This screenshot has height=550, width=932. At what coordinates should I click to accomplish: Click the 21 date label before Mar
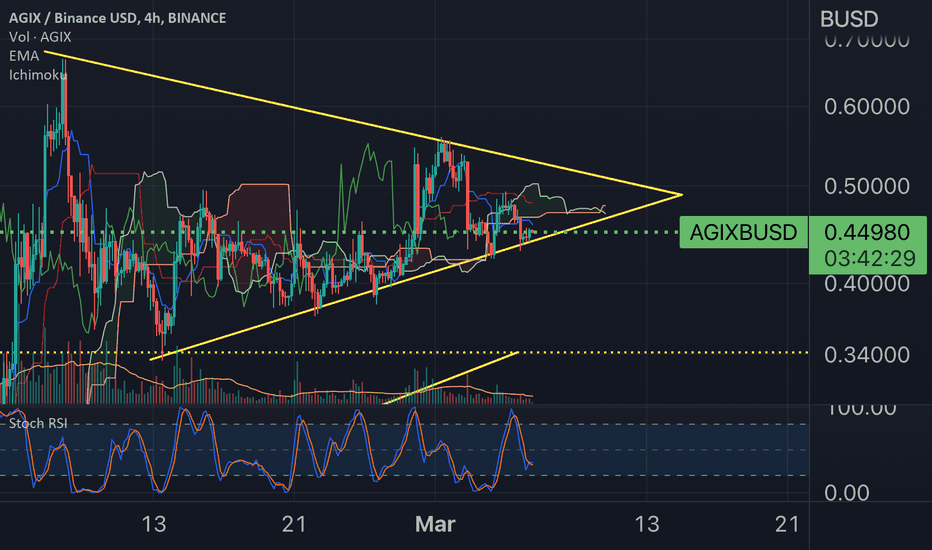pos(294,524)
